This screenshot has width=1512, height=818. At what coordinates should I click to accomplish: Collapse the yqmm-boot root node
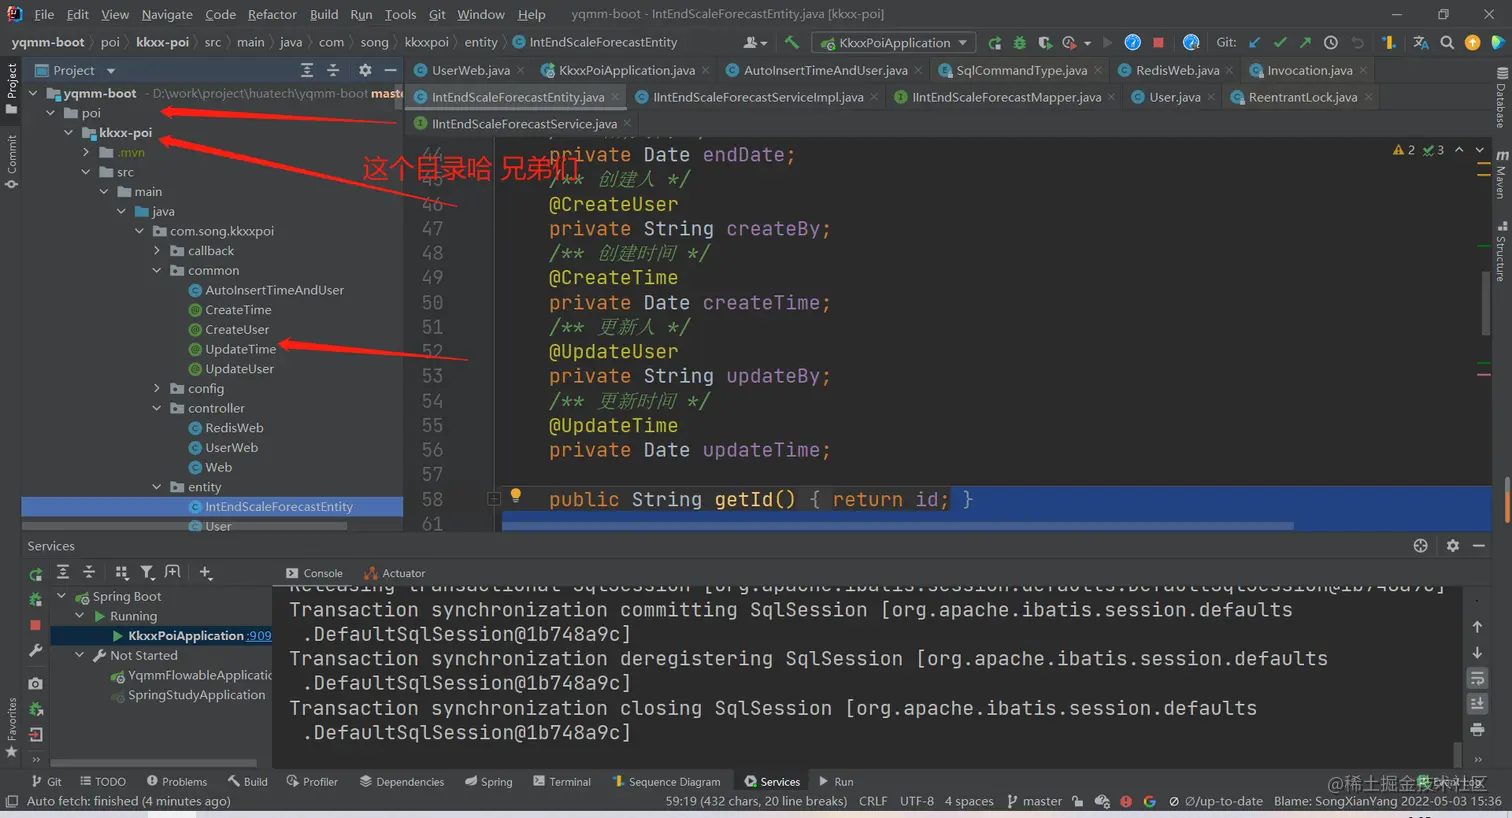[x=33, y=93]
